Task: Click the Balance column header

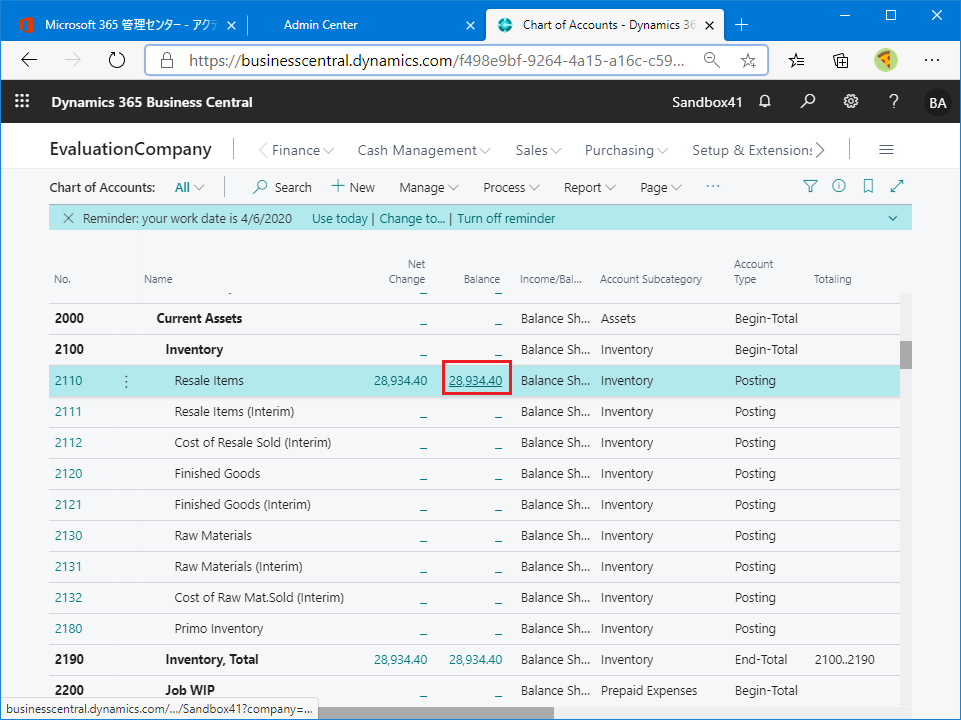Action: tap(482, 279)
